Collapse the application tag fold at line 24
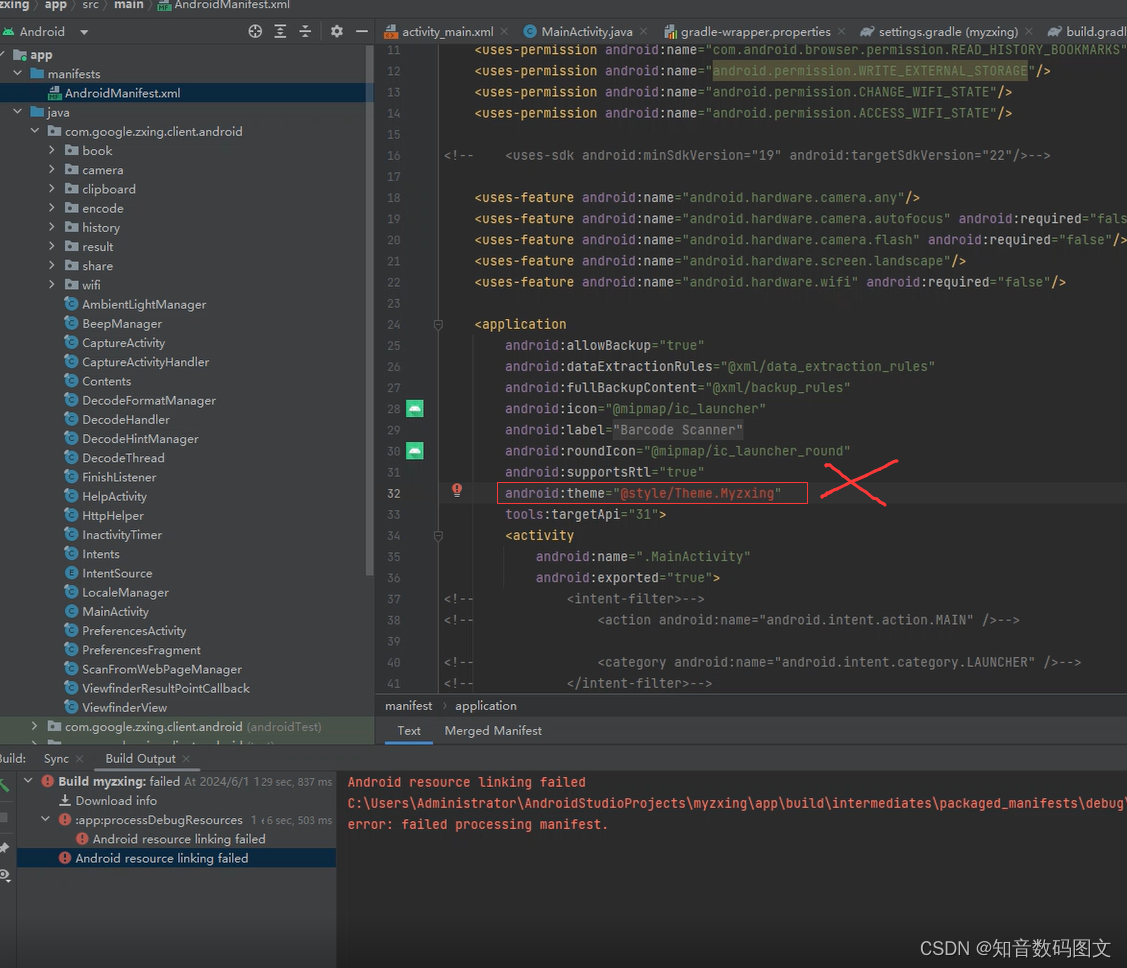The width and height of the screenshot is (1127, 968). pos(437,324)
